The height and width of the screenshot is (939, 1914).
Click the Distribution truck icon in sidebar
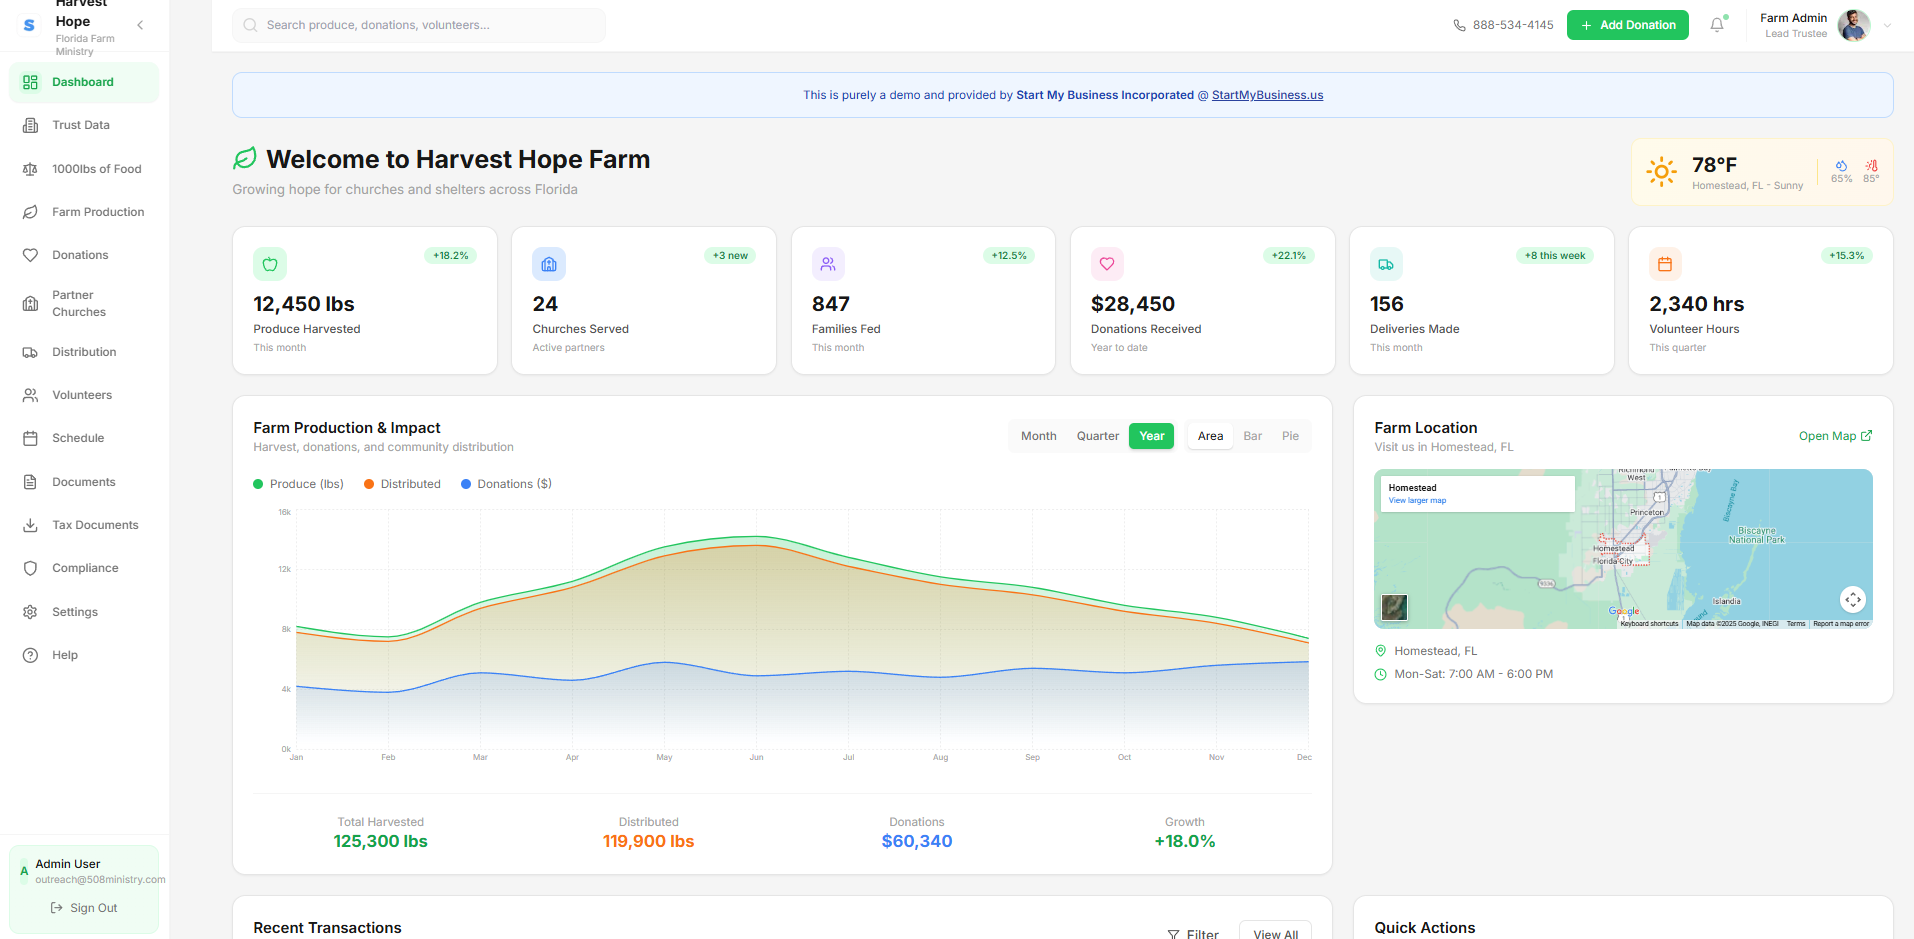click(30, 352)
